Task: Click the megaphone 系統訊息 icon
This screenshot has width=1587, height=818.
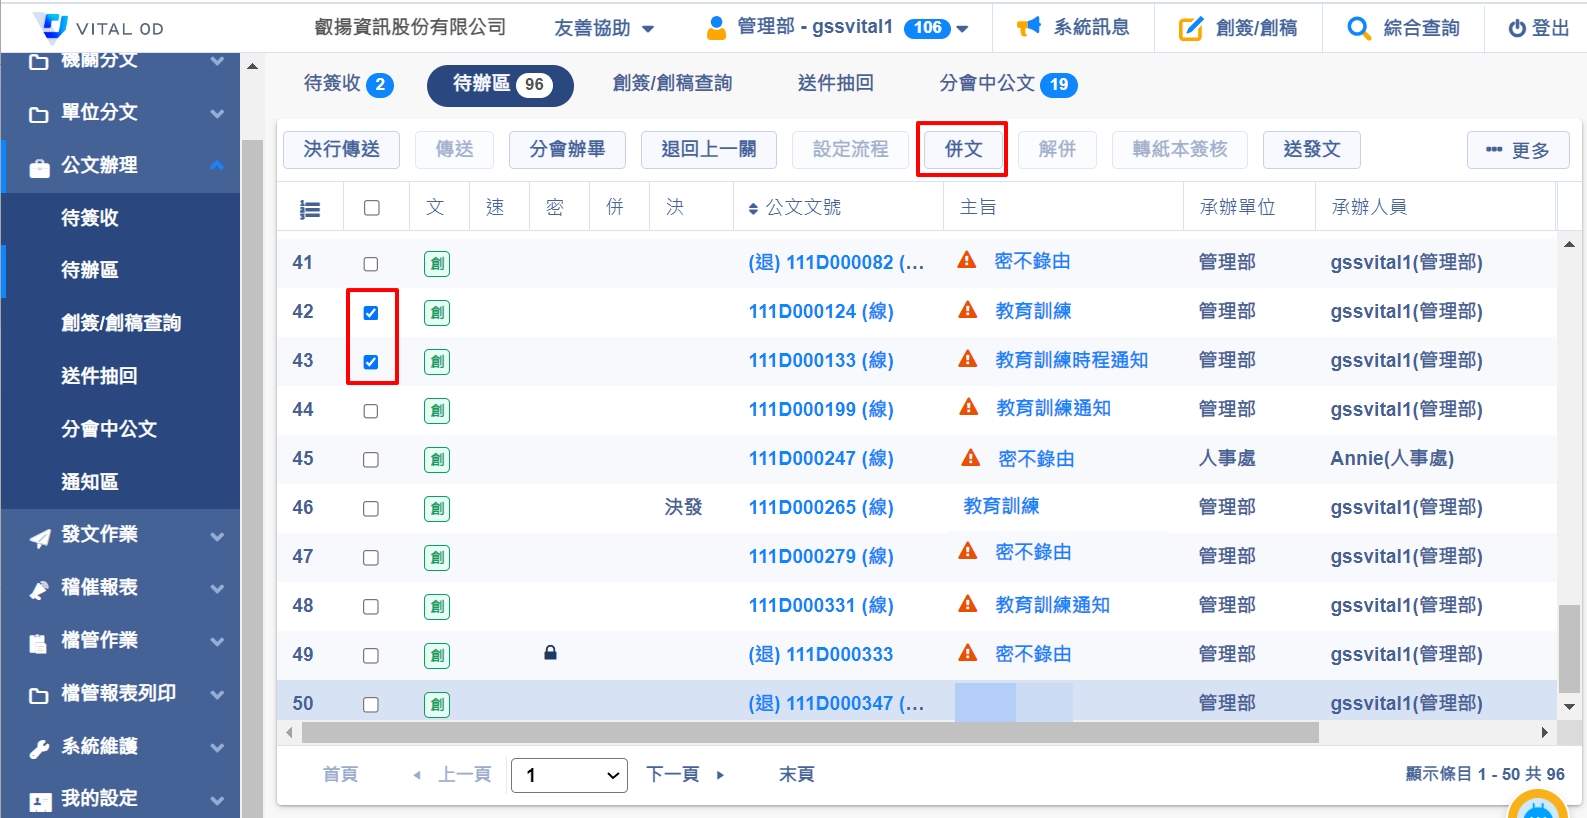Action: click(1028, 27)
